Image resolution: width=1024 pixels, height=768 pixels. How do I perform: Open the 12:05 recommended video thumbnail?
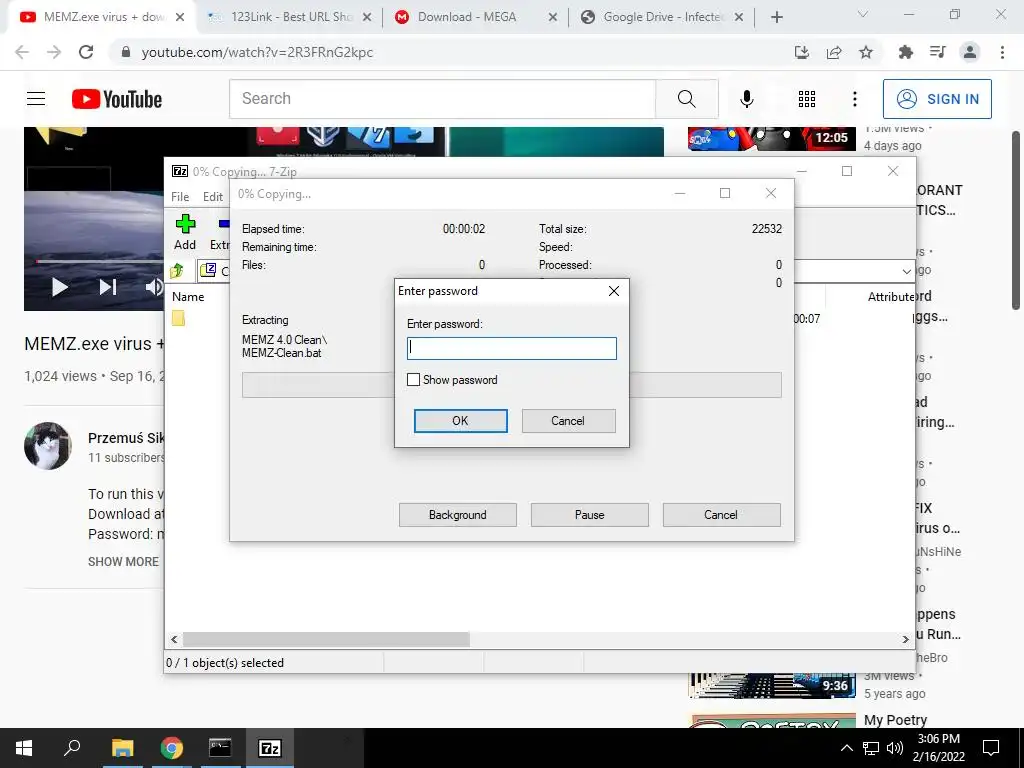point(771,138)
